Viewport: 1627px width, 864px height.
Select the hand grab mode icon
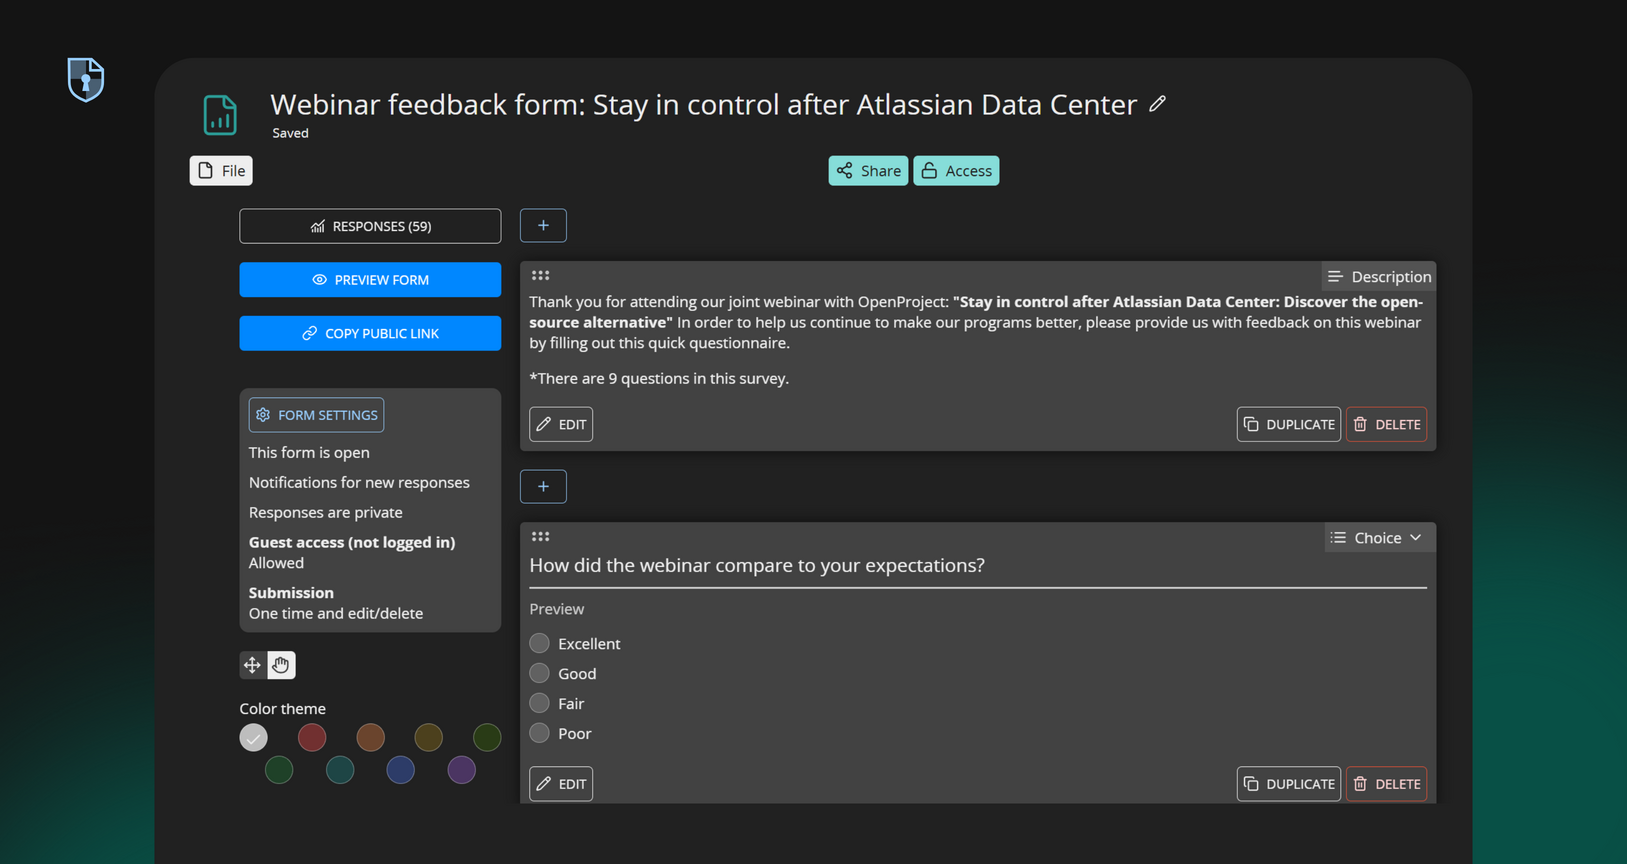(281, 665)
